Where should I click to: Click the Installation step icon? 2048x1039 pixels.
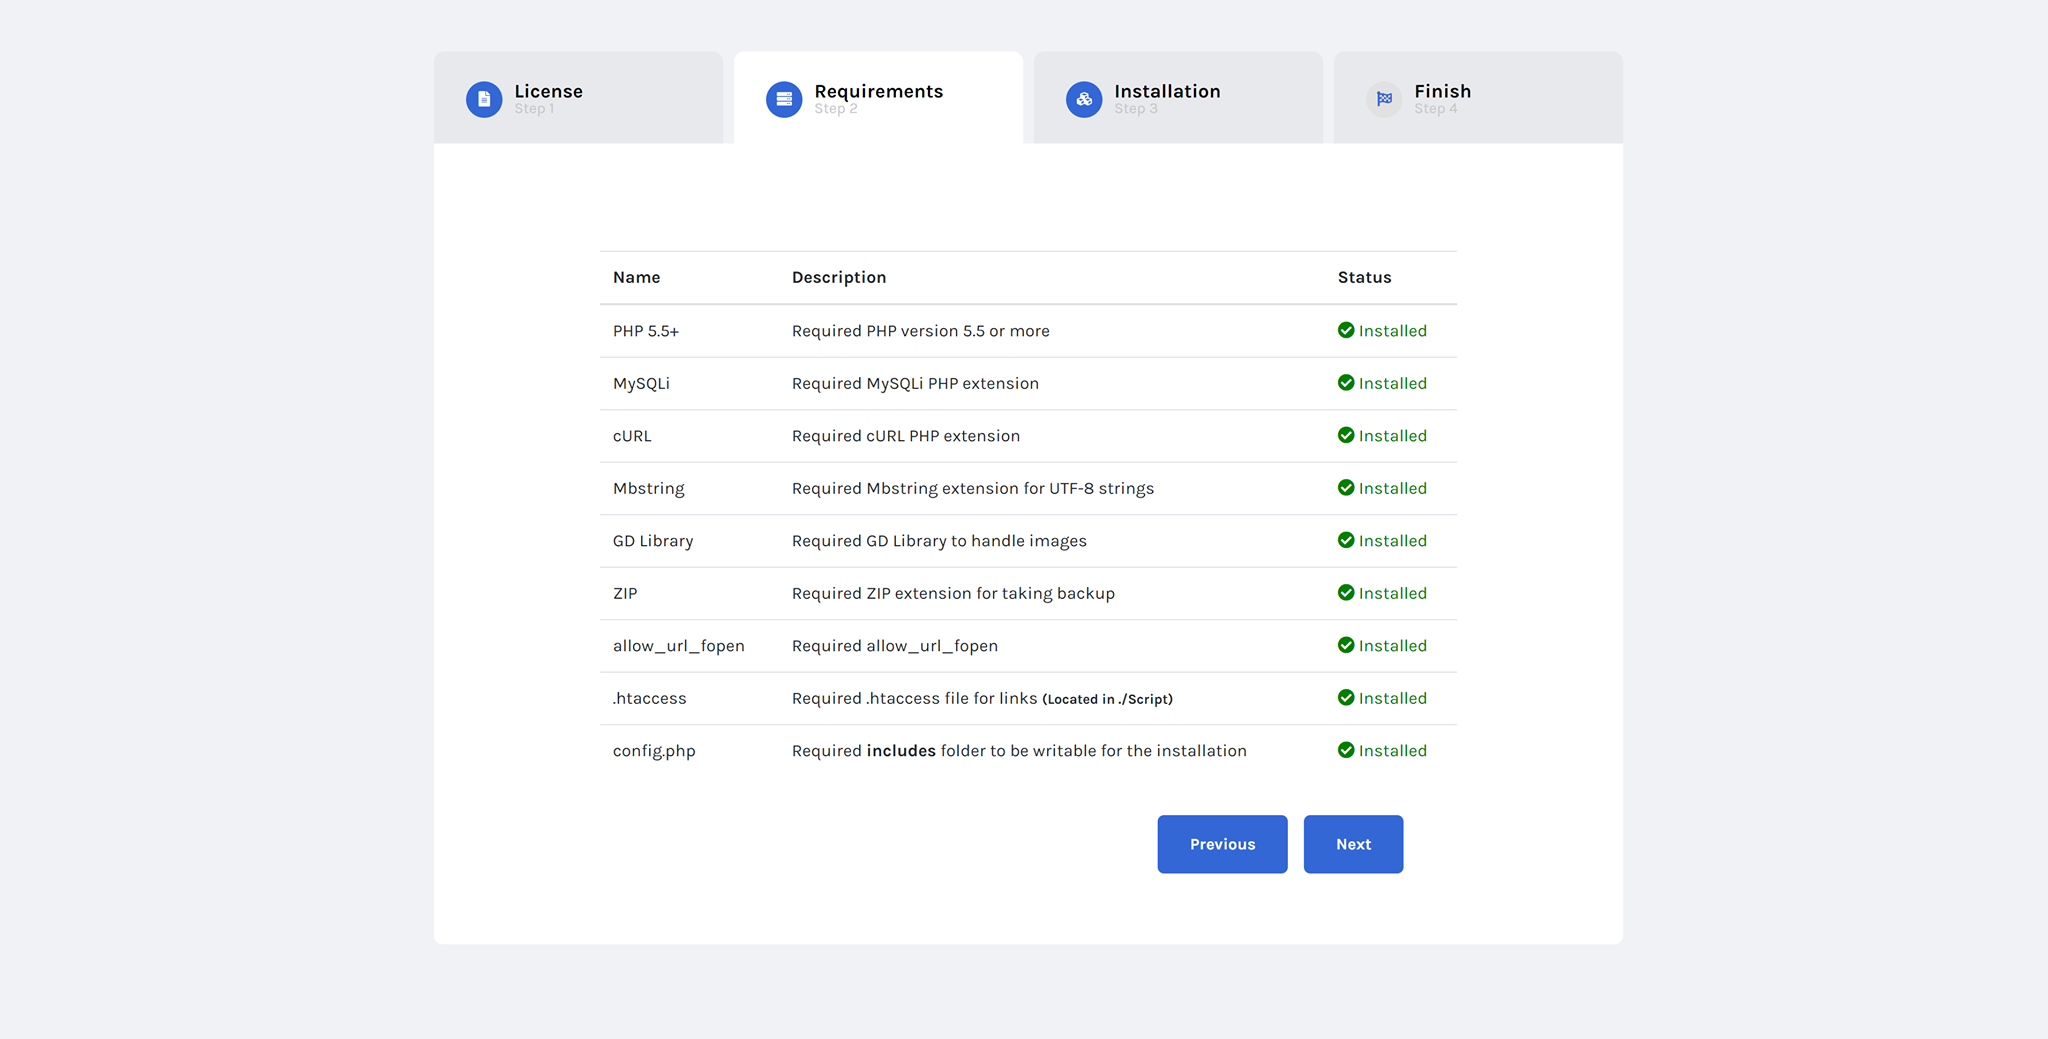(1084, 99)
